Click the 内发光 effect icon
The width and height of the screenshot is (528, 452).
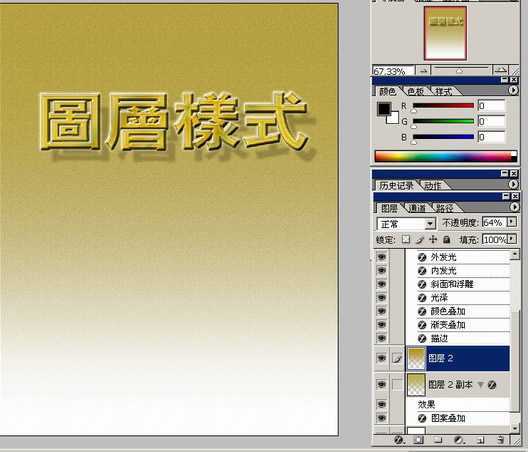point(422,271)
